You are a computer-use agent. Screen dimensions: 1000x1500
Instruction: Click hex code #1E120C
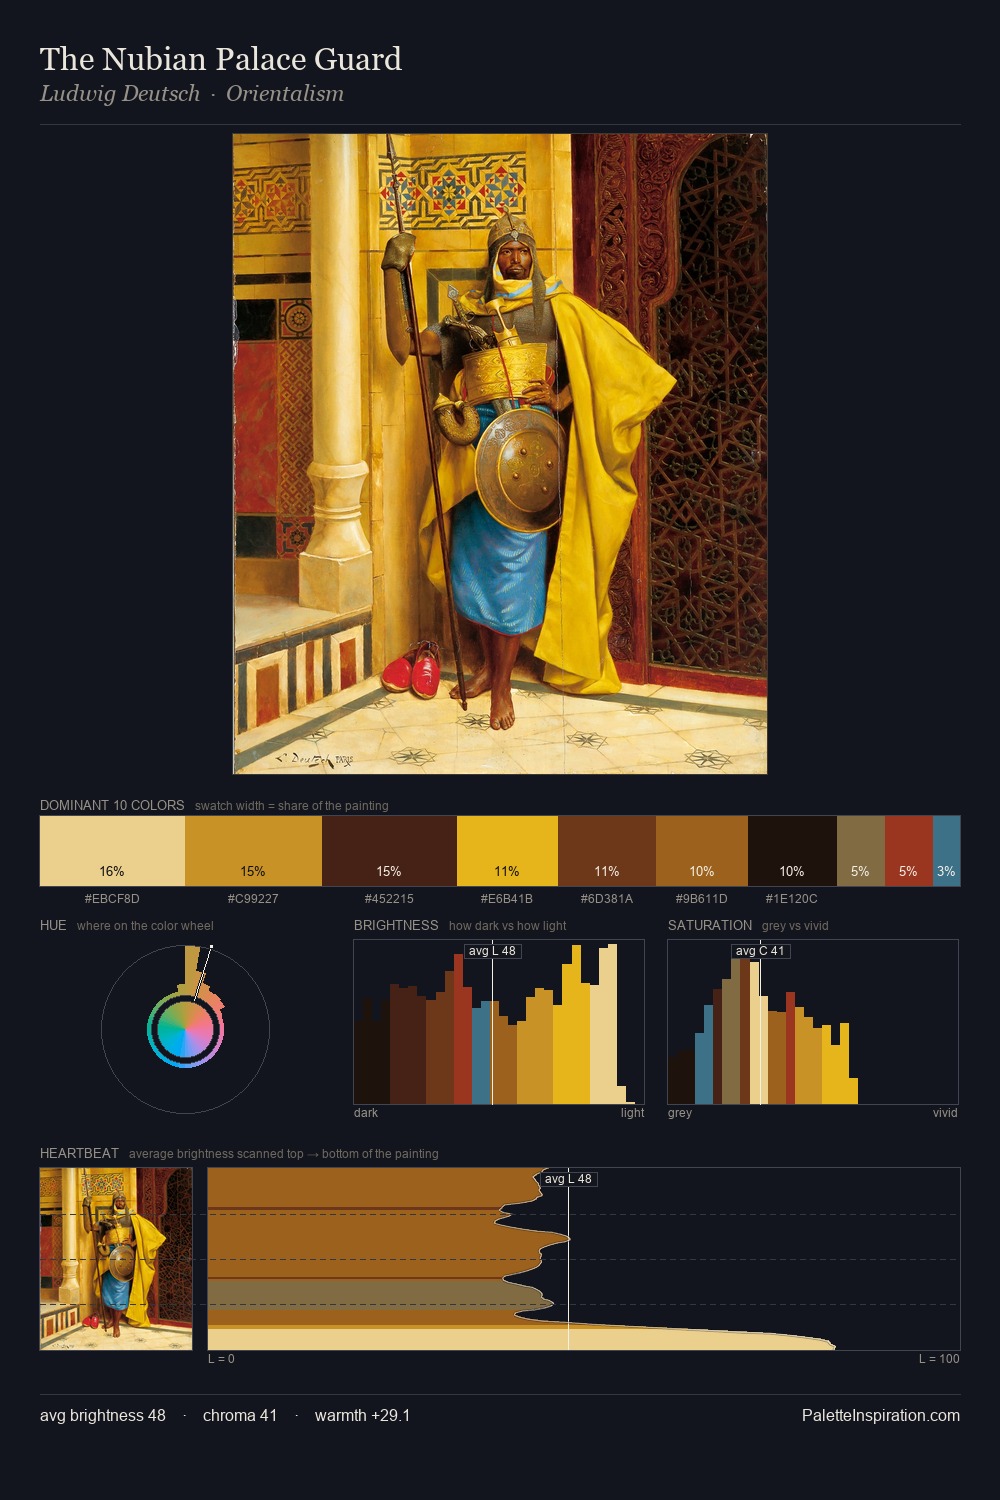click(x=792, y=899)
